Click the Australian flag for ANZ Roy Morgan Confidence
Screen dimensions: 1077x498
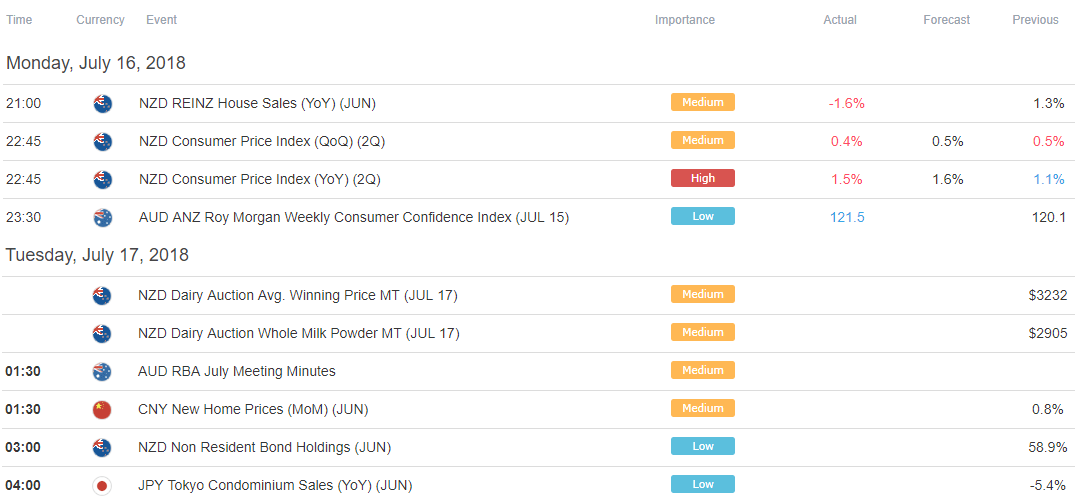(102, 218)
